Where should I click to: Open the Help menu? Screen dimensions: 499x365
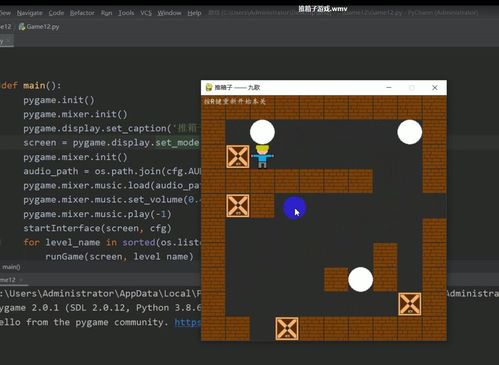pos(194,13)
